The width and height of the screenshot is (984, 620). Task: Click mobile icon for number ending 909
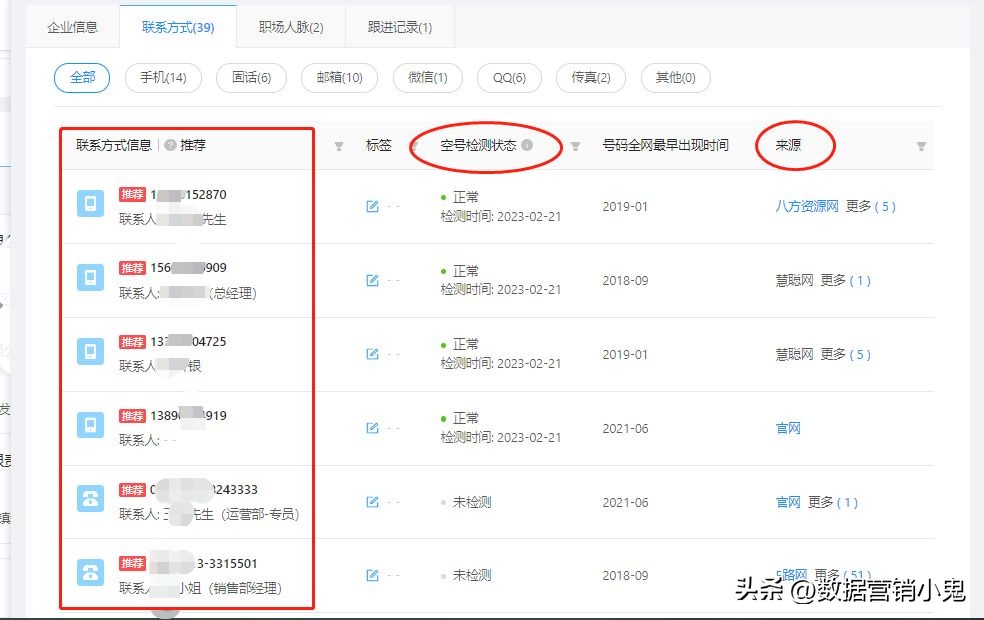click(90, 277)
